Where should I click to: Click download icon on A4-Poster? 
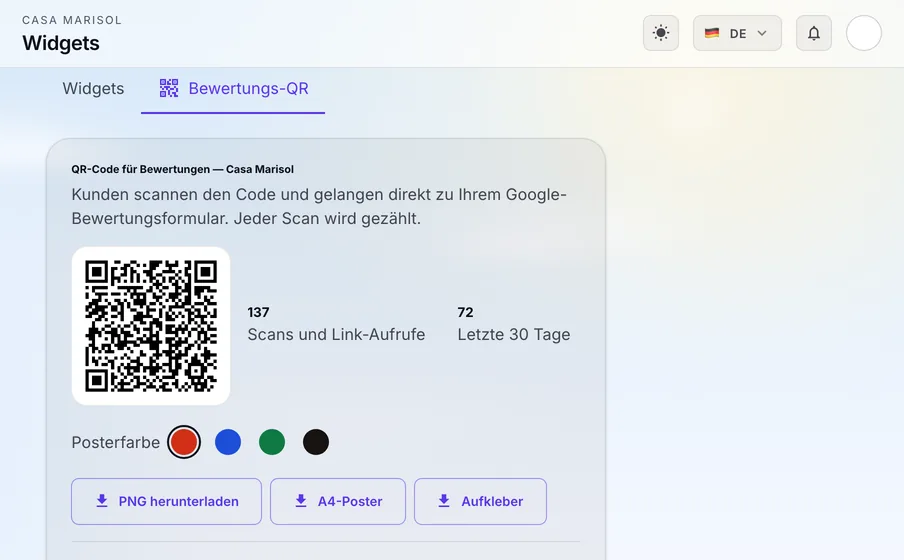[301, 501]
